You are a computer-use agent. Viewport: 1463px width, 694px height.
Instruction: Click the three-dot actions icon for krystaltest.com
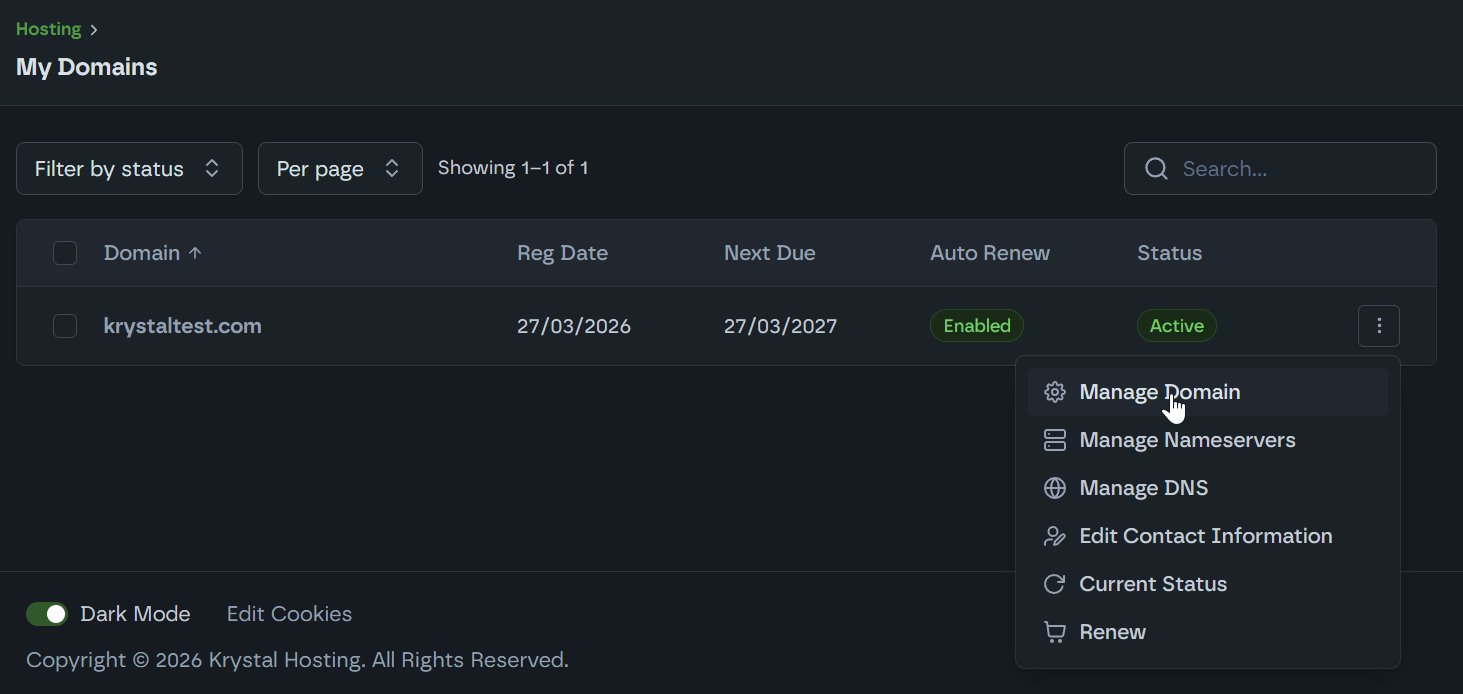click(x=1378, y=326)
